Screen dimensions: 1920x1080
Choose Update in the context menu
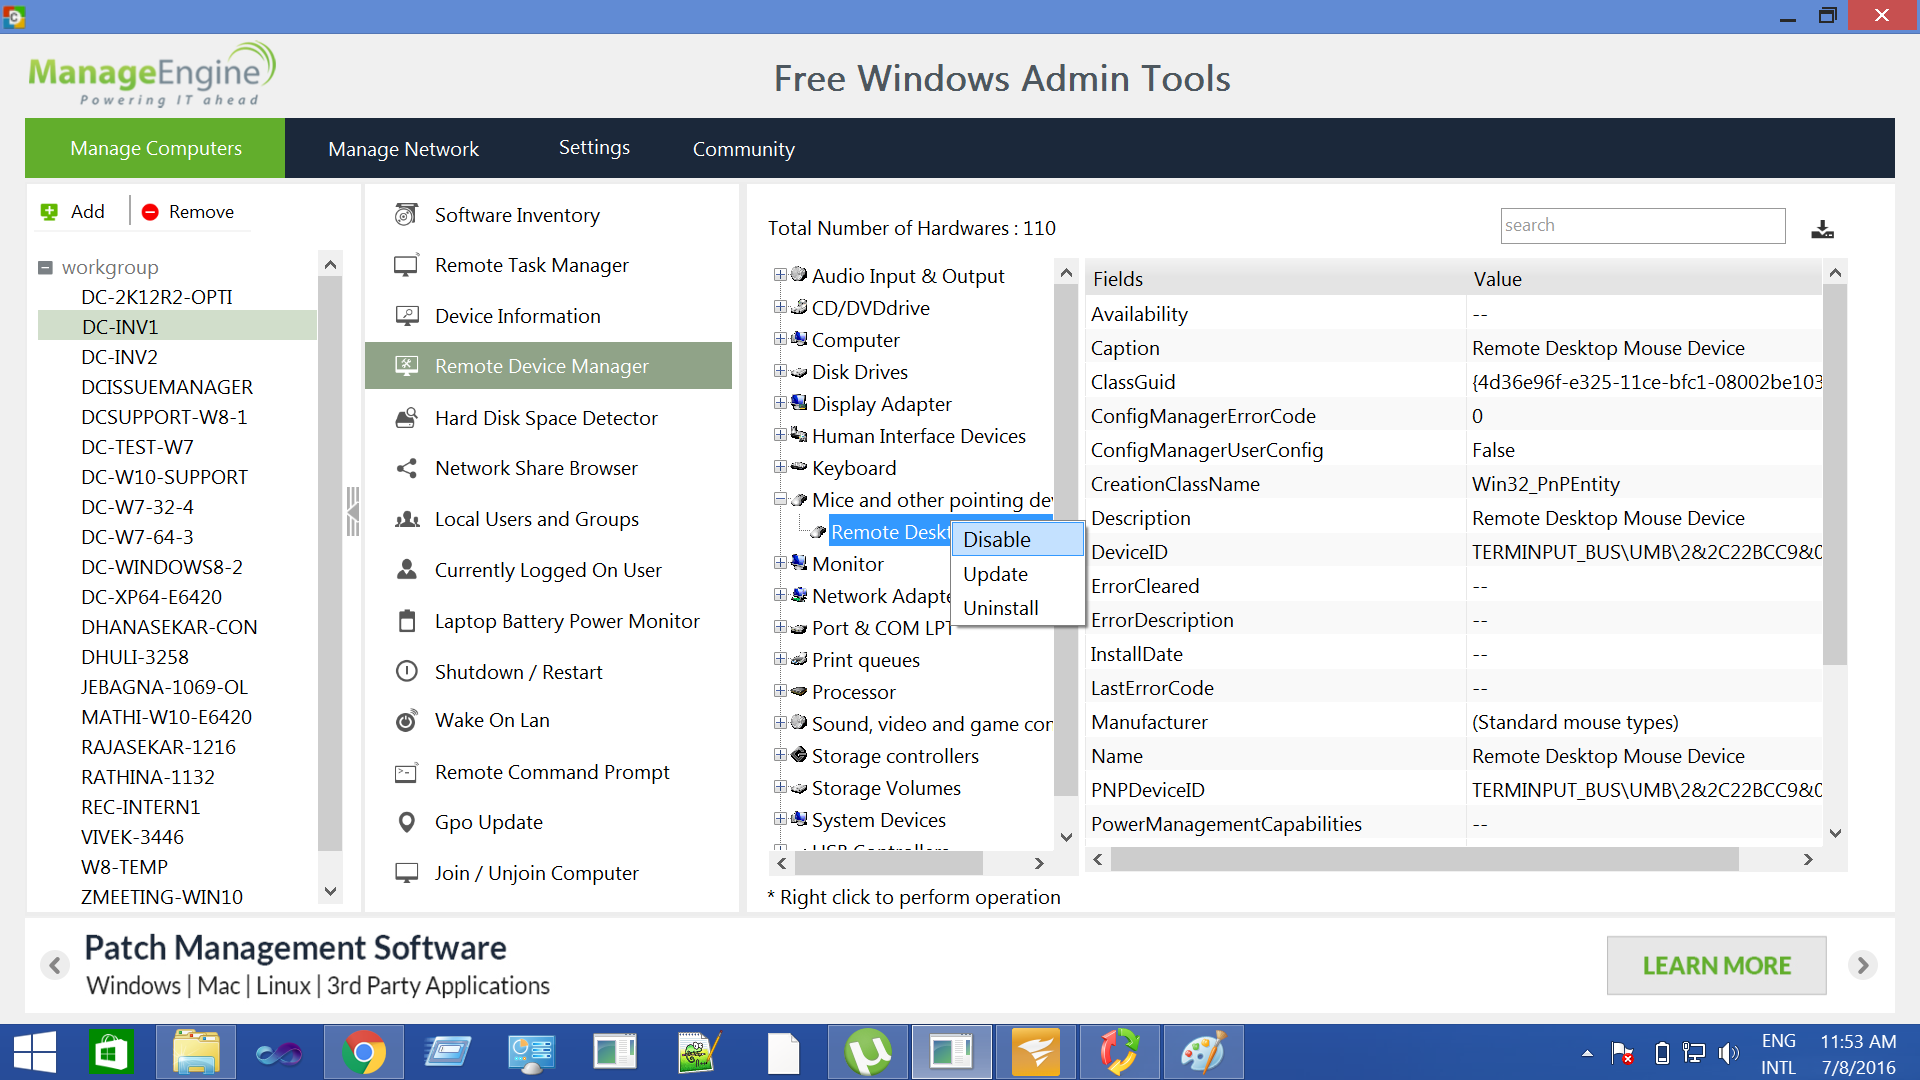pyautogui.click(x=1017, y=574)
